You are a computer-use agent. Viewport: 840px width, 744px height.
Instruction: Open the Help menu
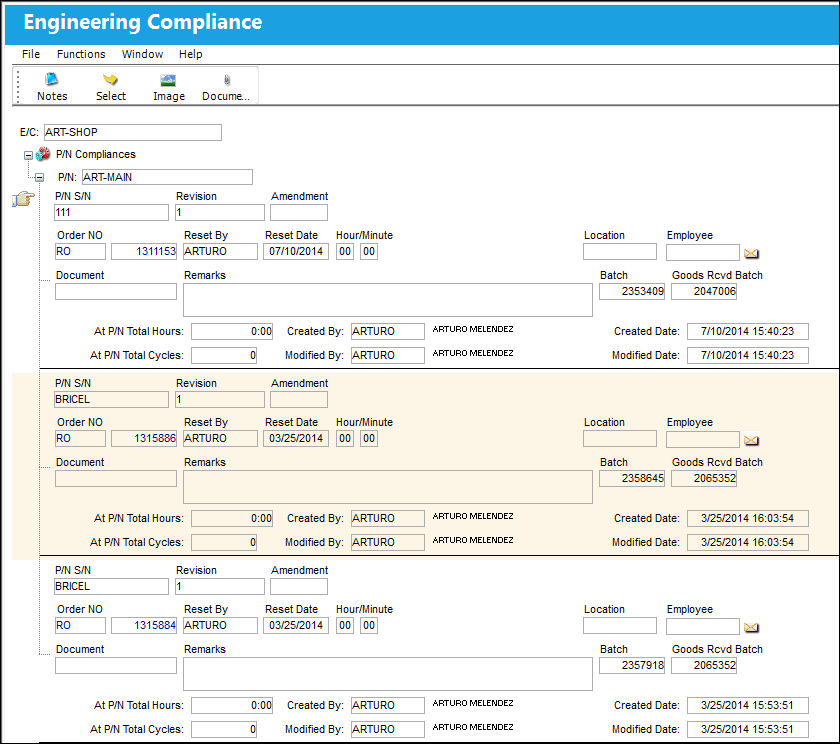click(191, 54)
